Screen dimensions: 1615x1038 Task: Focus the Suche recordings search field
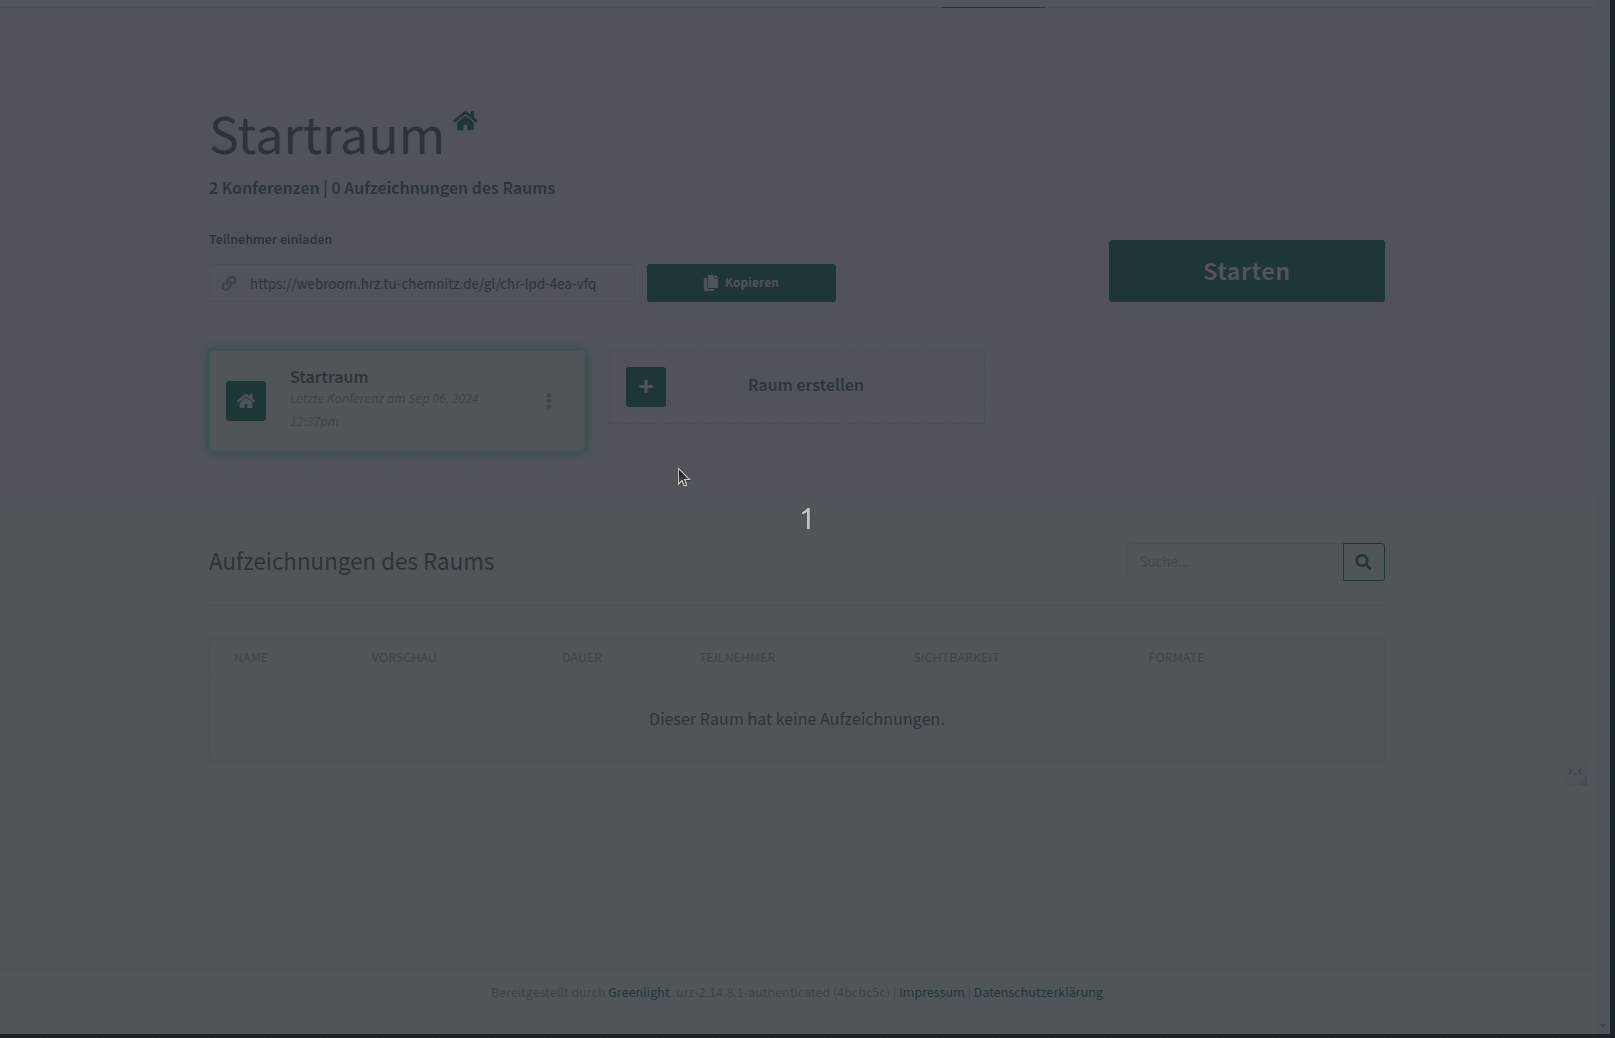click(x=1234, y=562)
